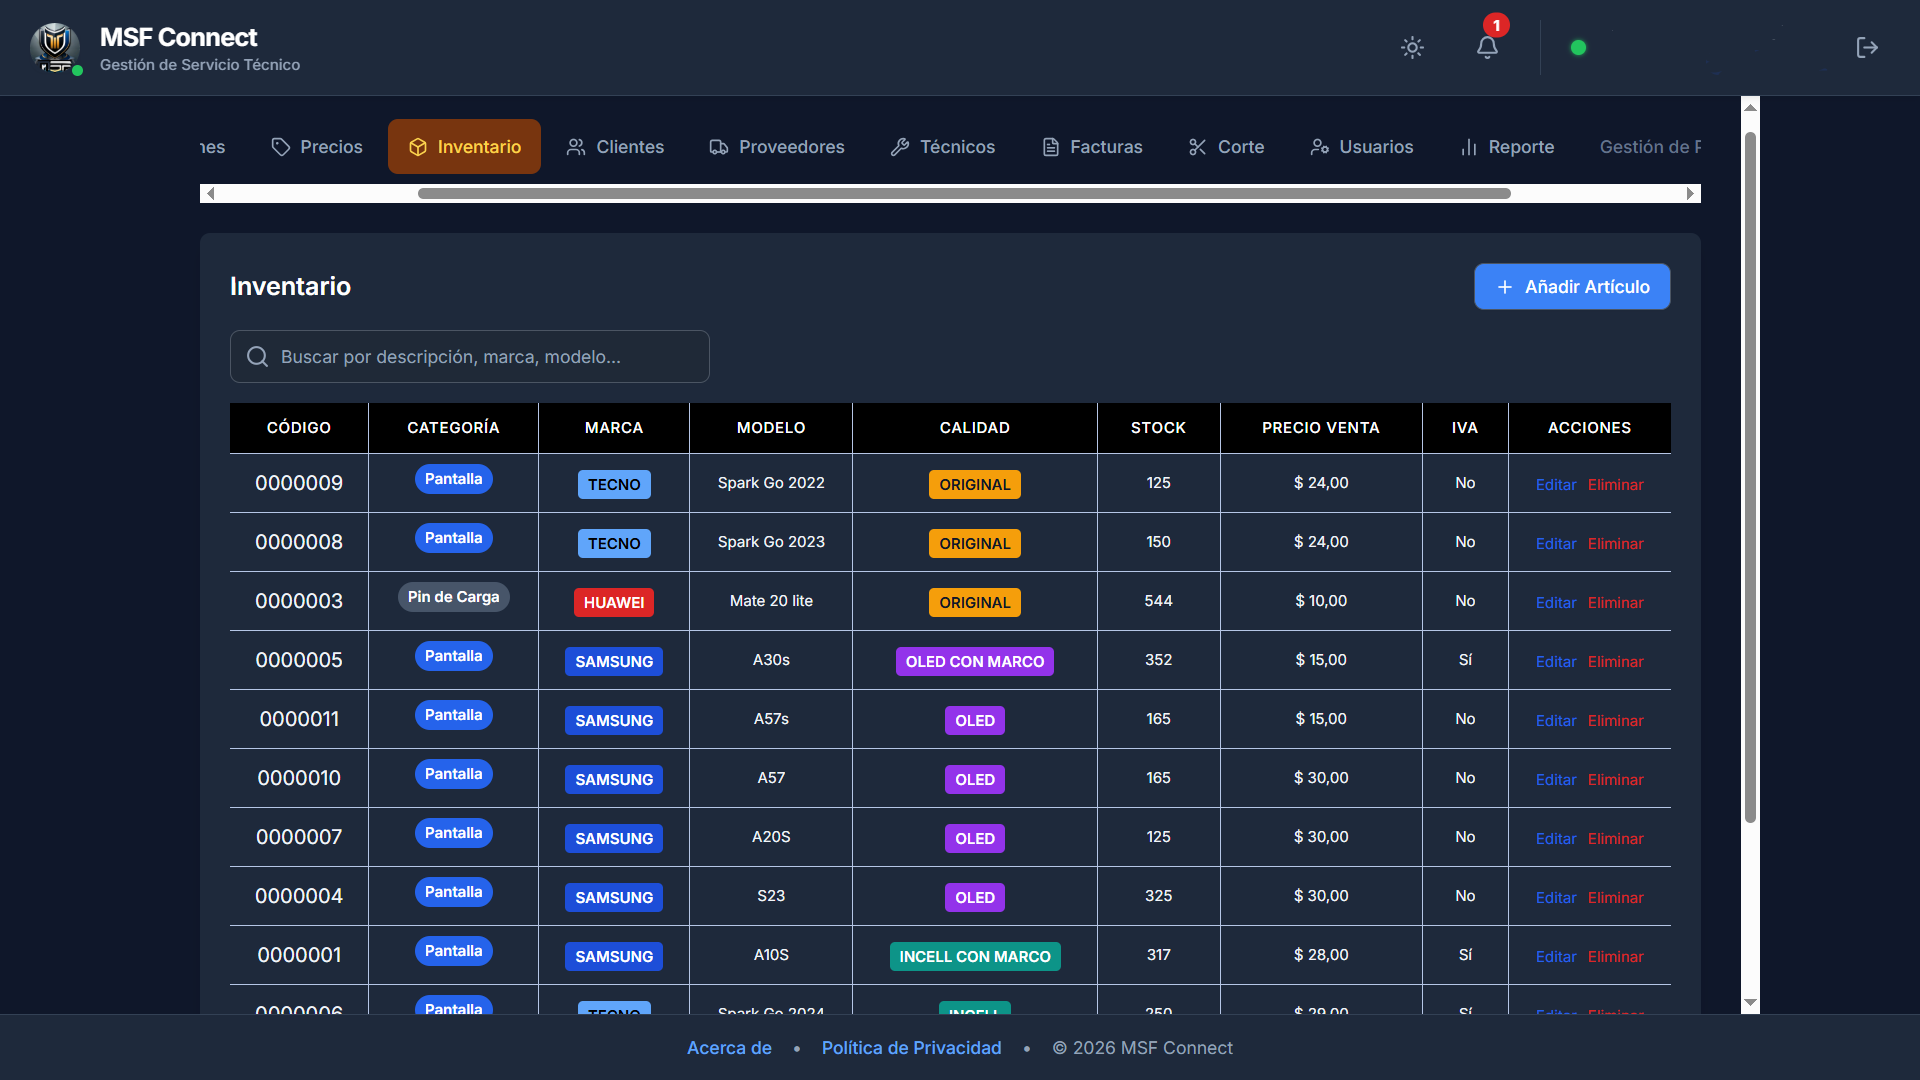1920x1080 pixels.
Task: Click stock value 544
Action: 1158,601
